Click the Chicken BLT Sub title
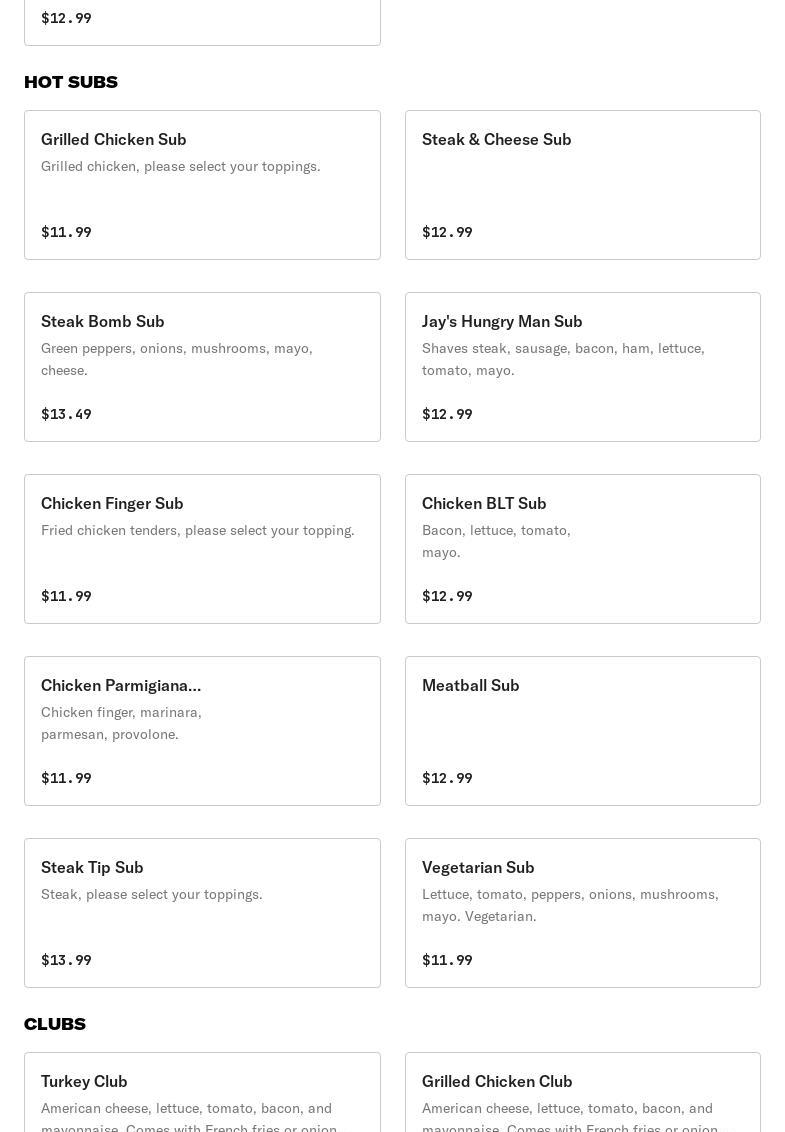 [x=484, y=503]
